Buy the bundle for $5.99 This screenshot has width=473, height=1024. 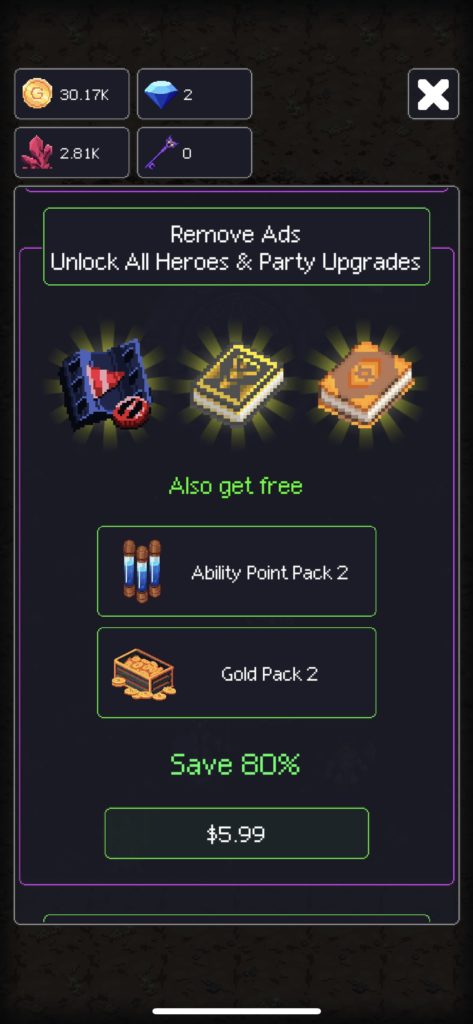coord(236,833)
